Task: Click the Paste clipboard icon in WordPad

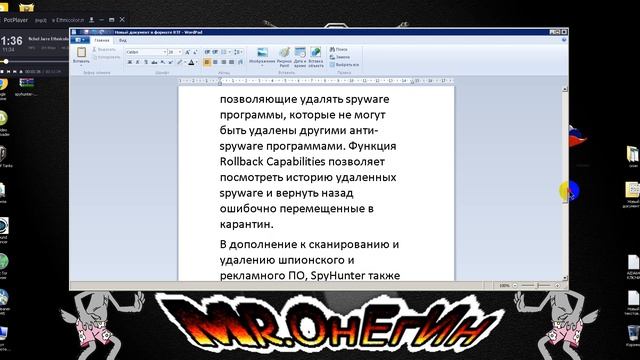Action: (81, 52)
